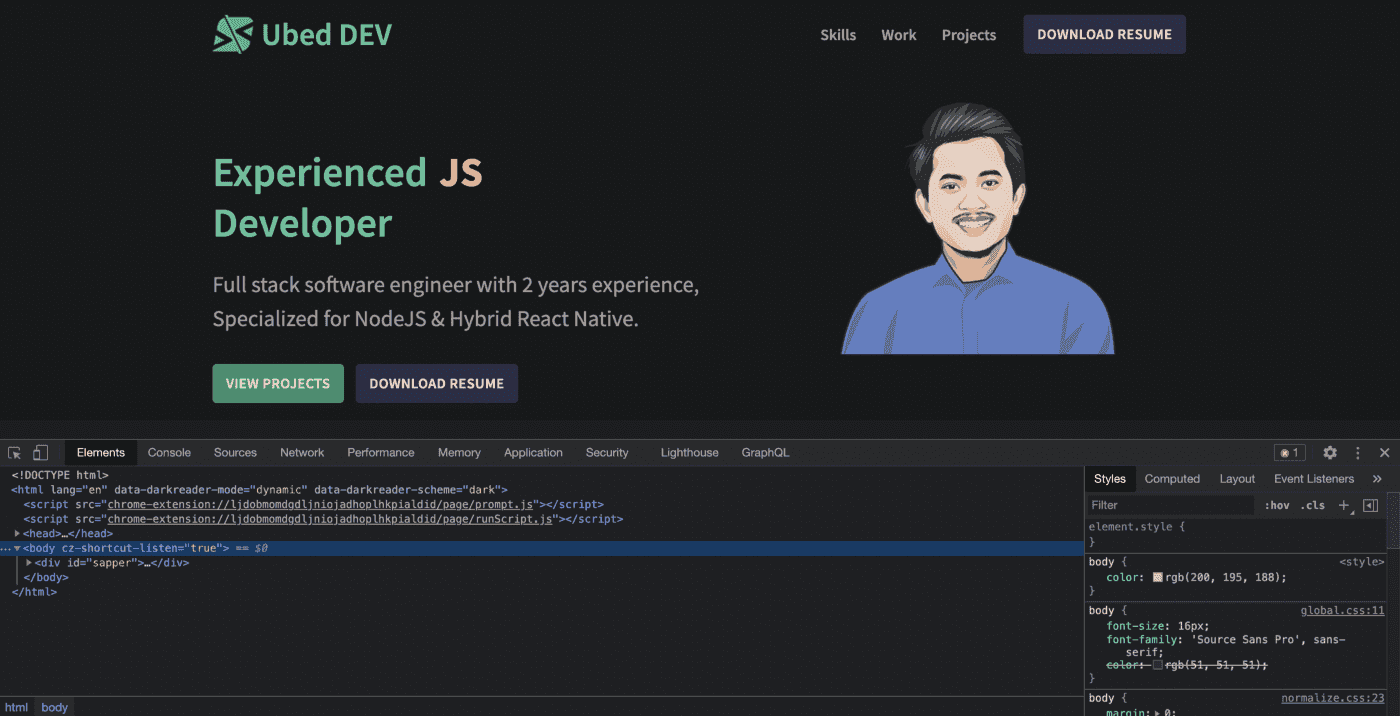Screen dimensions: 1400x716
Task: Toggle the computed styles sidebar icon
Action: (1371, 505)
